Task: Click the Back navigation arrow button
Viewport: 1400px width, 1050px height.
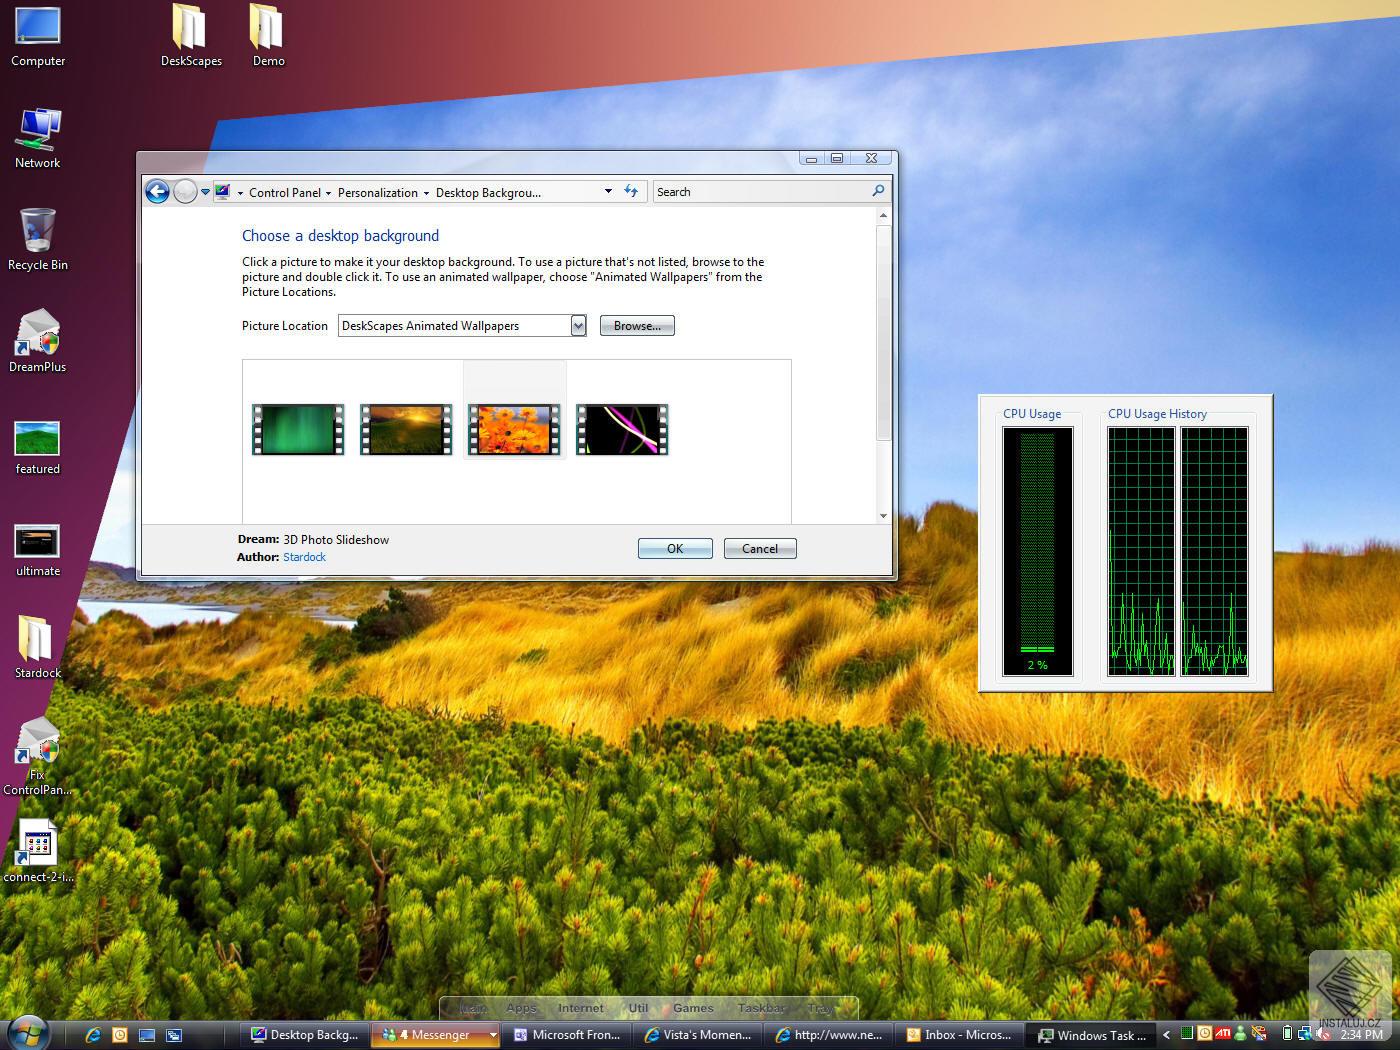Action: click(157, 192)
